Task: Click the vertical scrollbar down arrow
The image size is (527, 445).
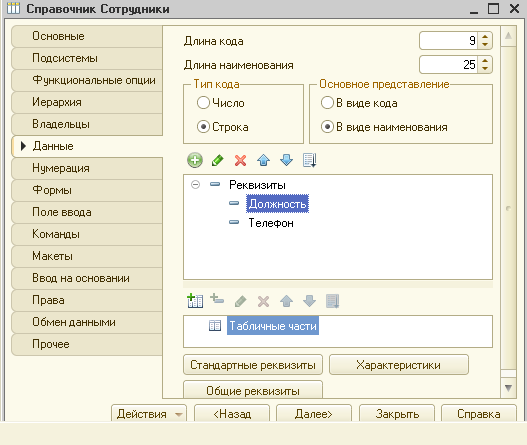Action: point(508,388)
